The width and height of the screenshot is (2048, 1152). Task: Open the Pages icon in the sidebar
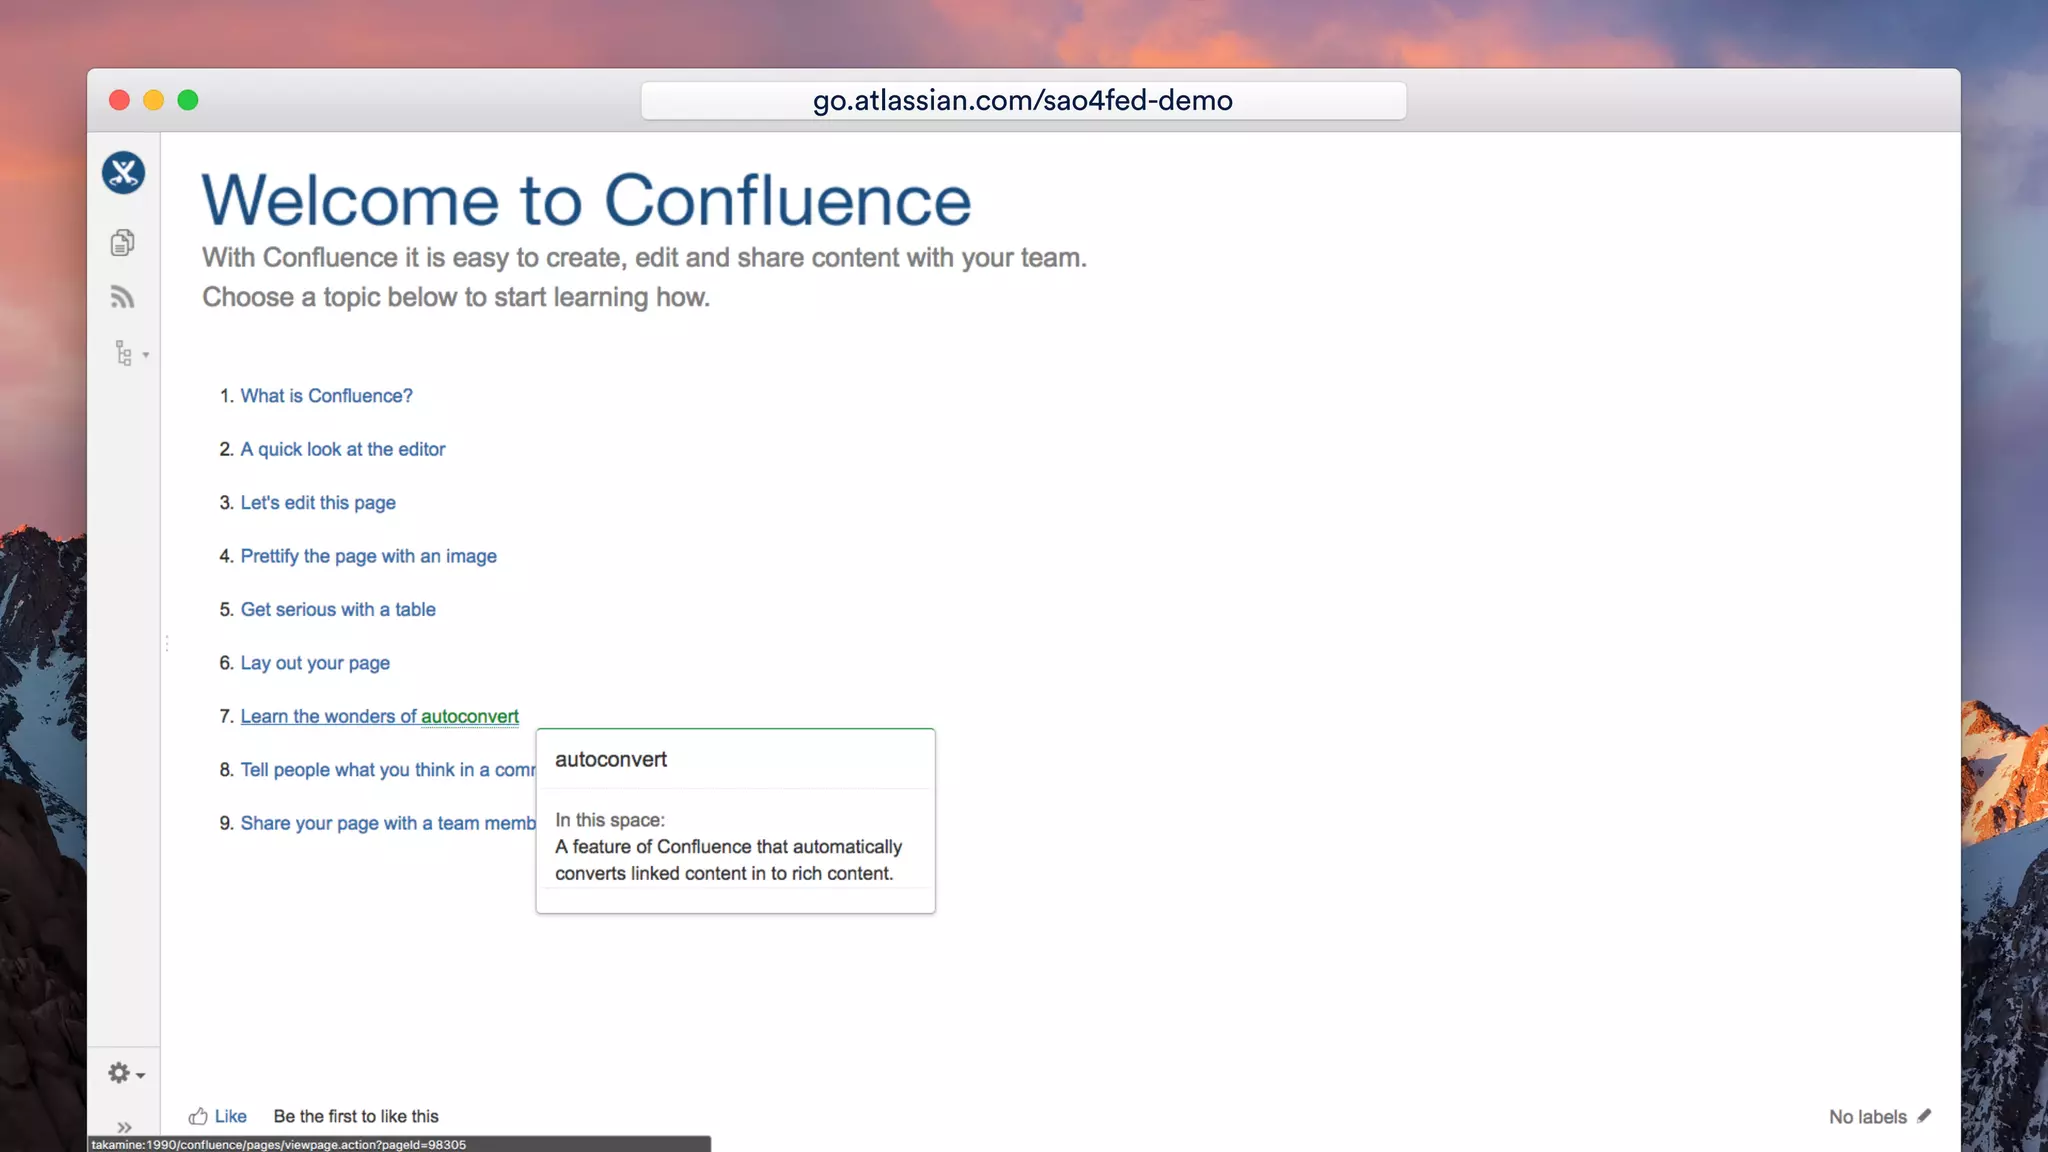122,242
